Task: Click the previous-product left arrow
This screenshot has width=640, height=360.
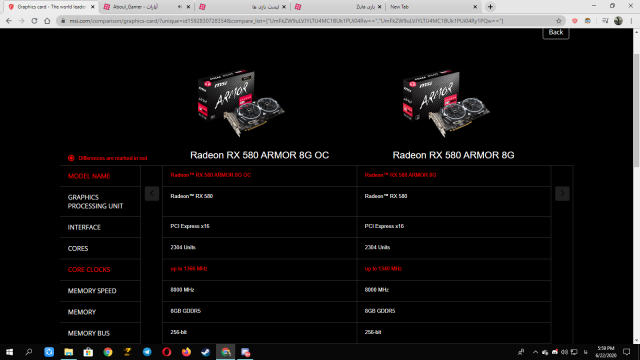Action: pyautogui.click(x=152, y=193)
